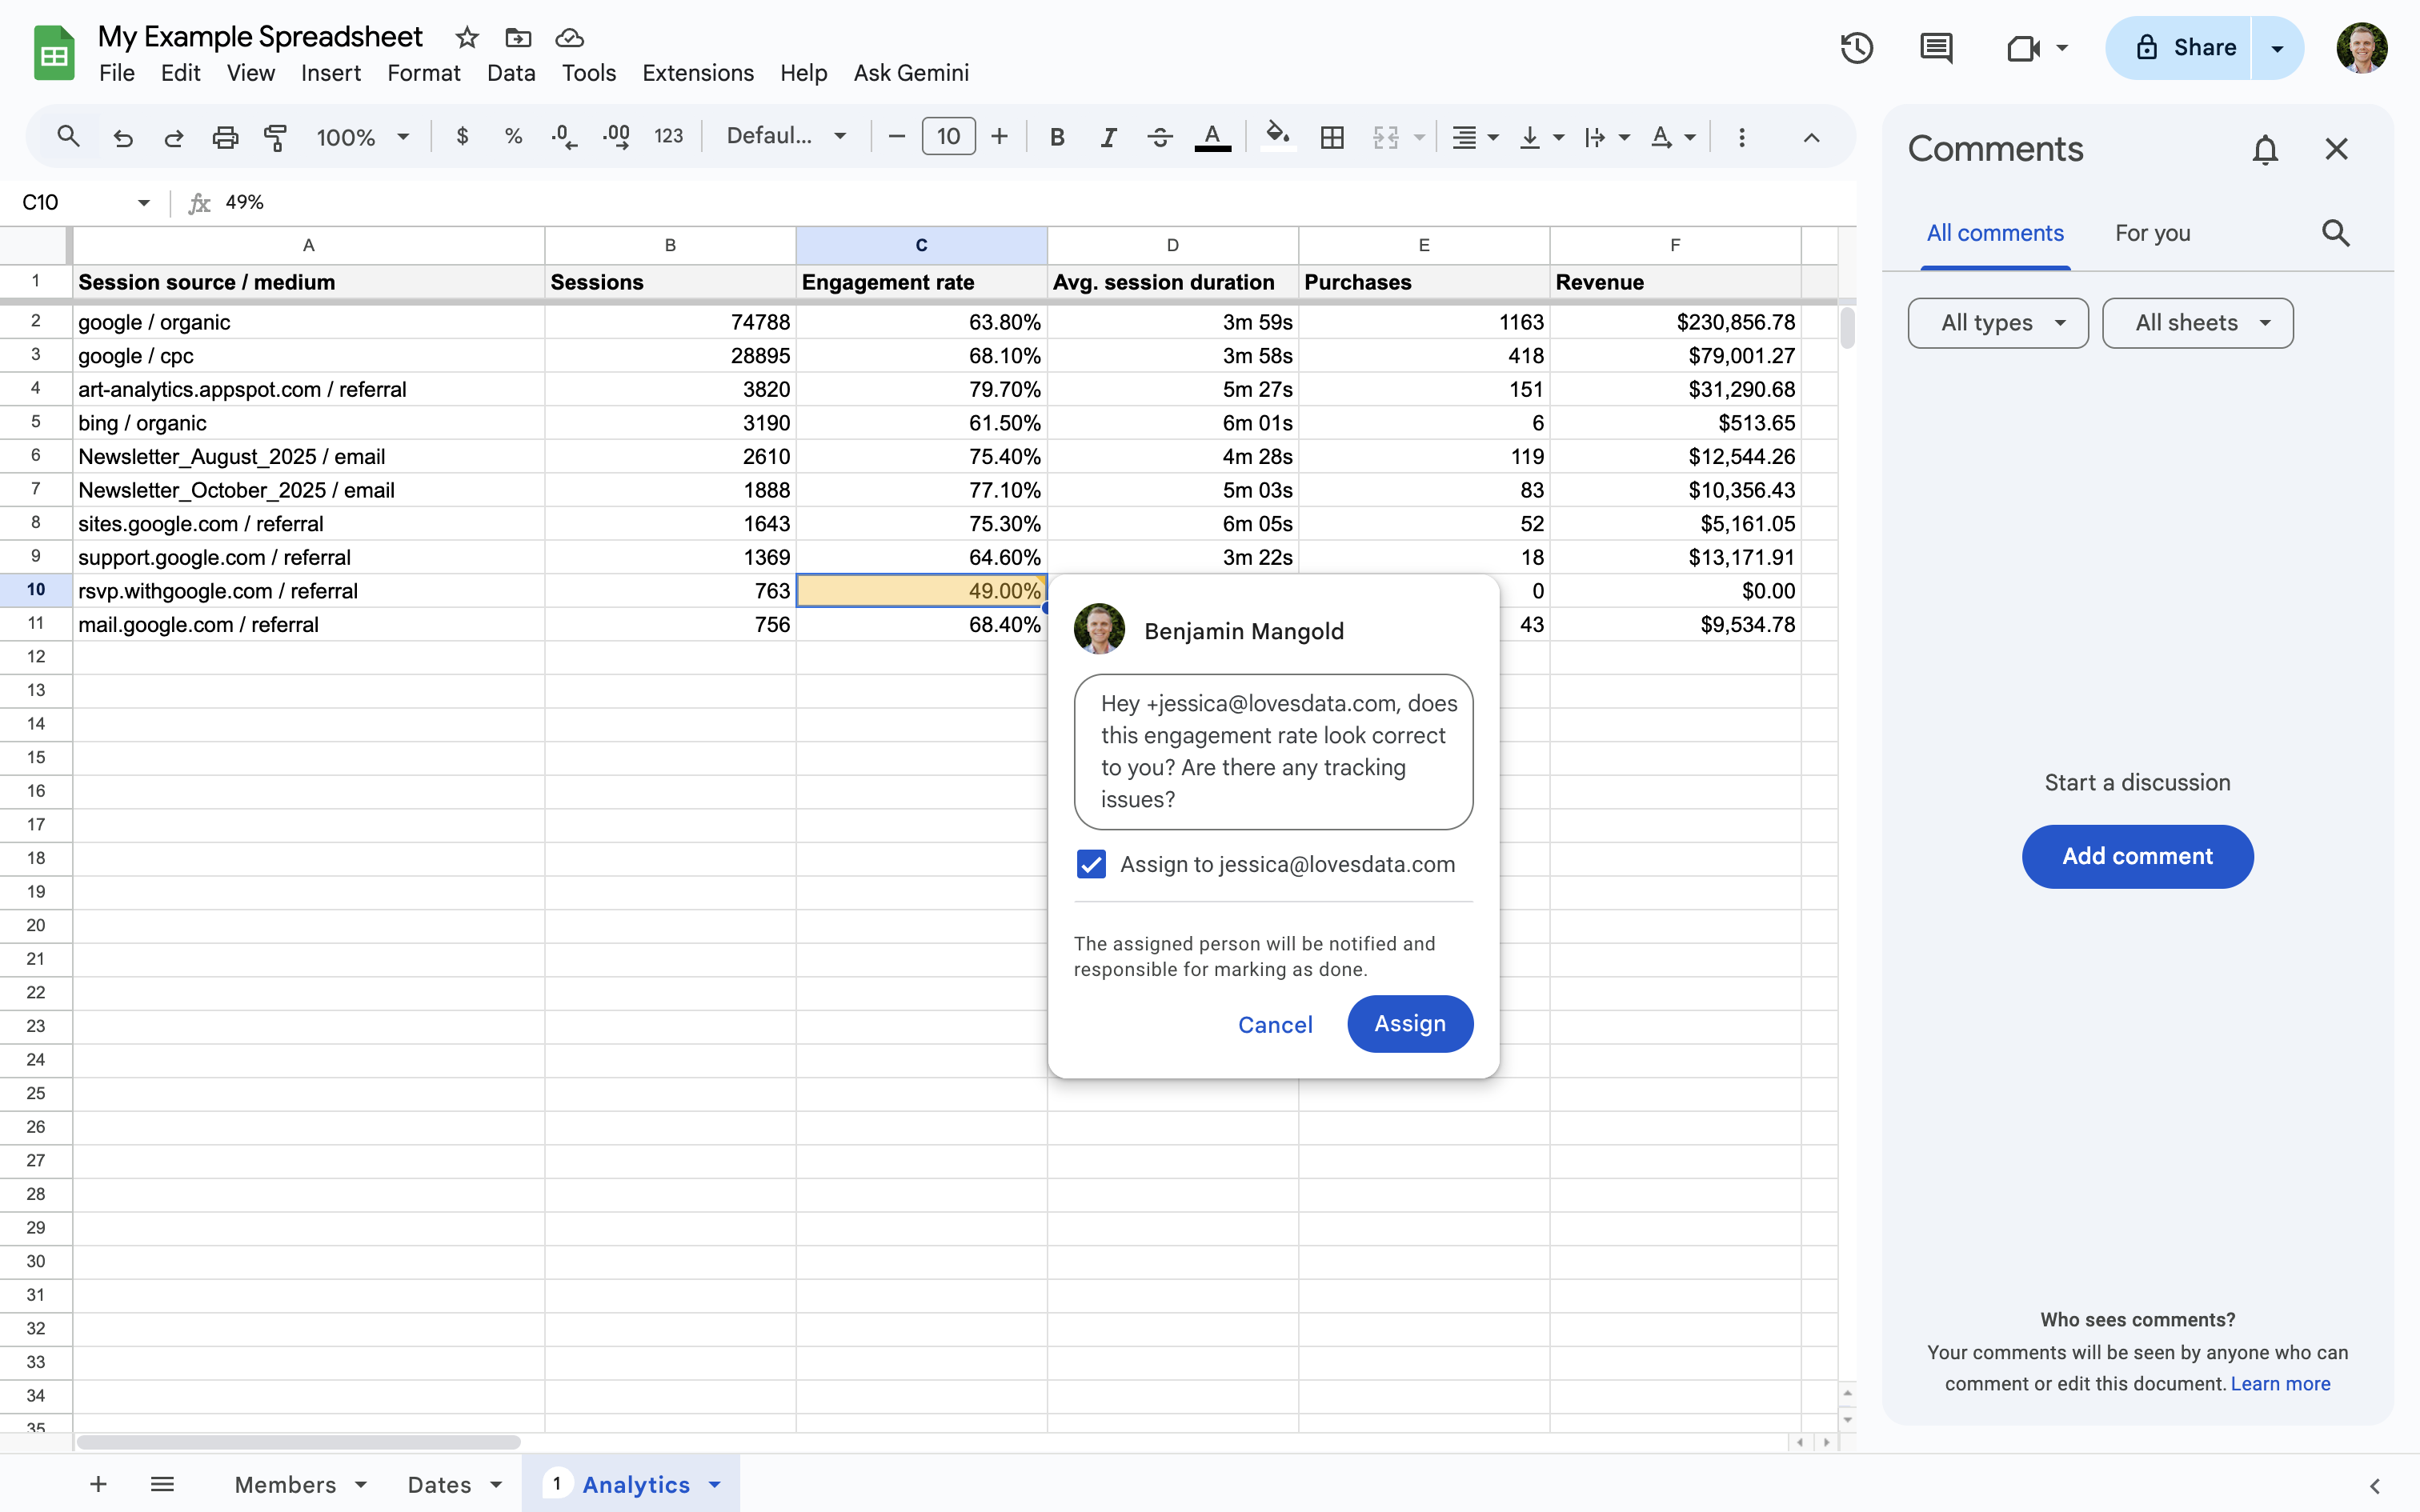The height and width of the screenshot is (1512, 2420).
Task: Toggle bold formatting button
Action: tap(1057, 137)
